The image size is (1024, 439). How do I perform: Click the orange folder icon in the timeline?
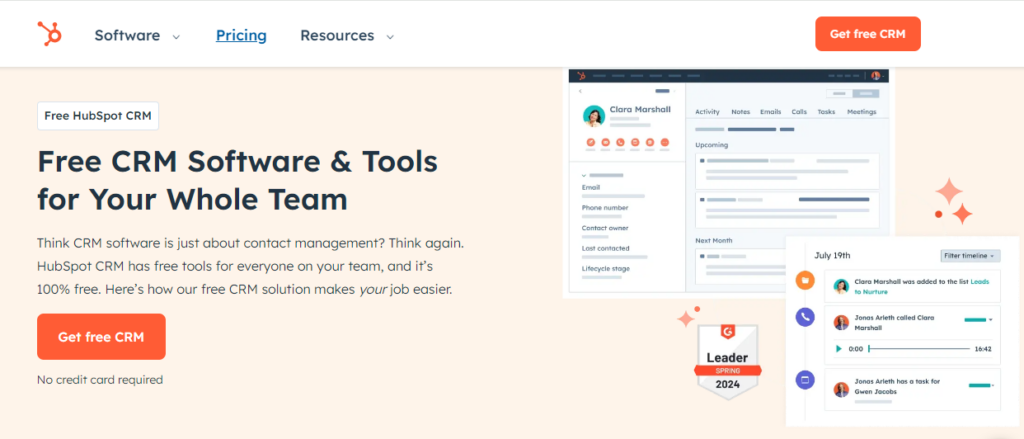(804, 281)
